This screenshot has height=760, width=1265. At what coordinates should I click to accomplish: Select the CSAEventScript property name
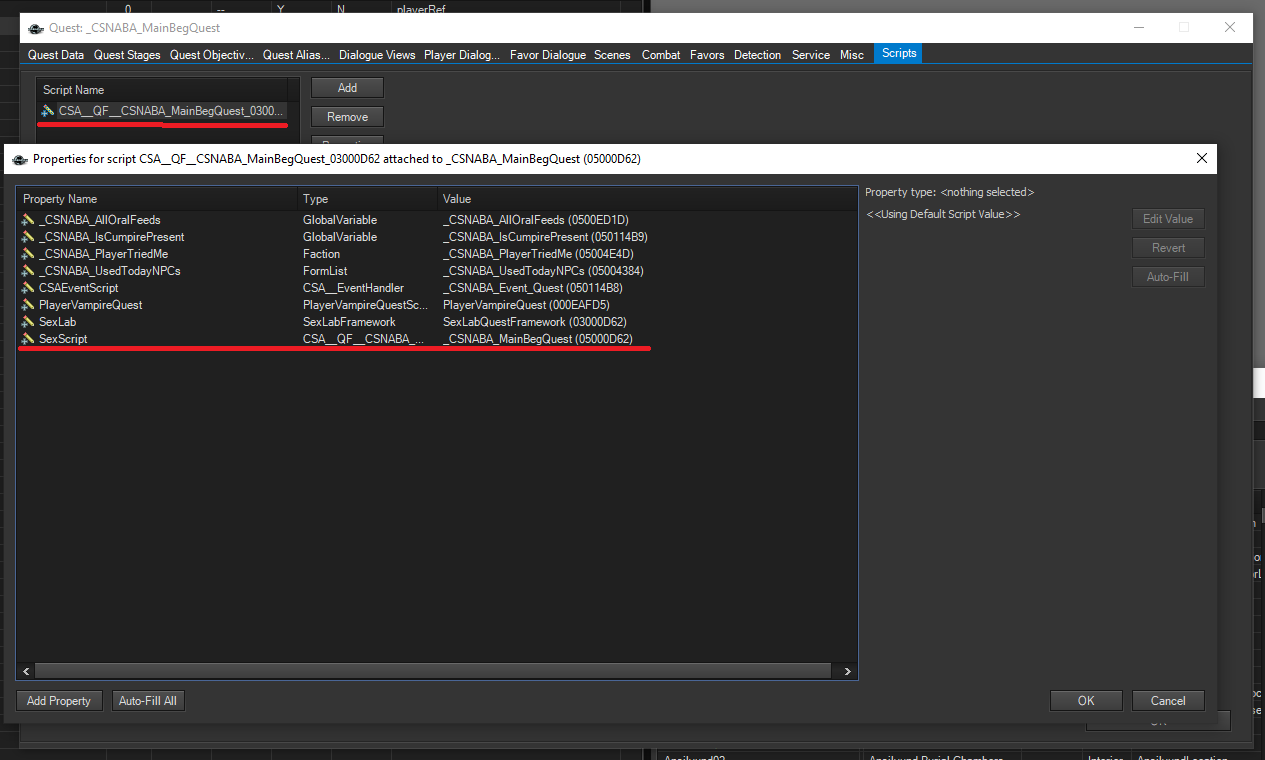click(x=78, y=288)
